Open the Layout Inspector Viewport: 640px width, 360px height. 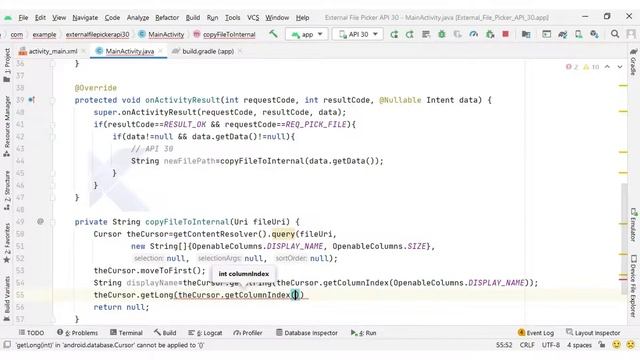[593, 333]
